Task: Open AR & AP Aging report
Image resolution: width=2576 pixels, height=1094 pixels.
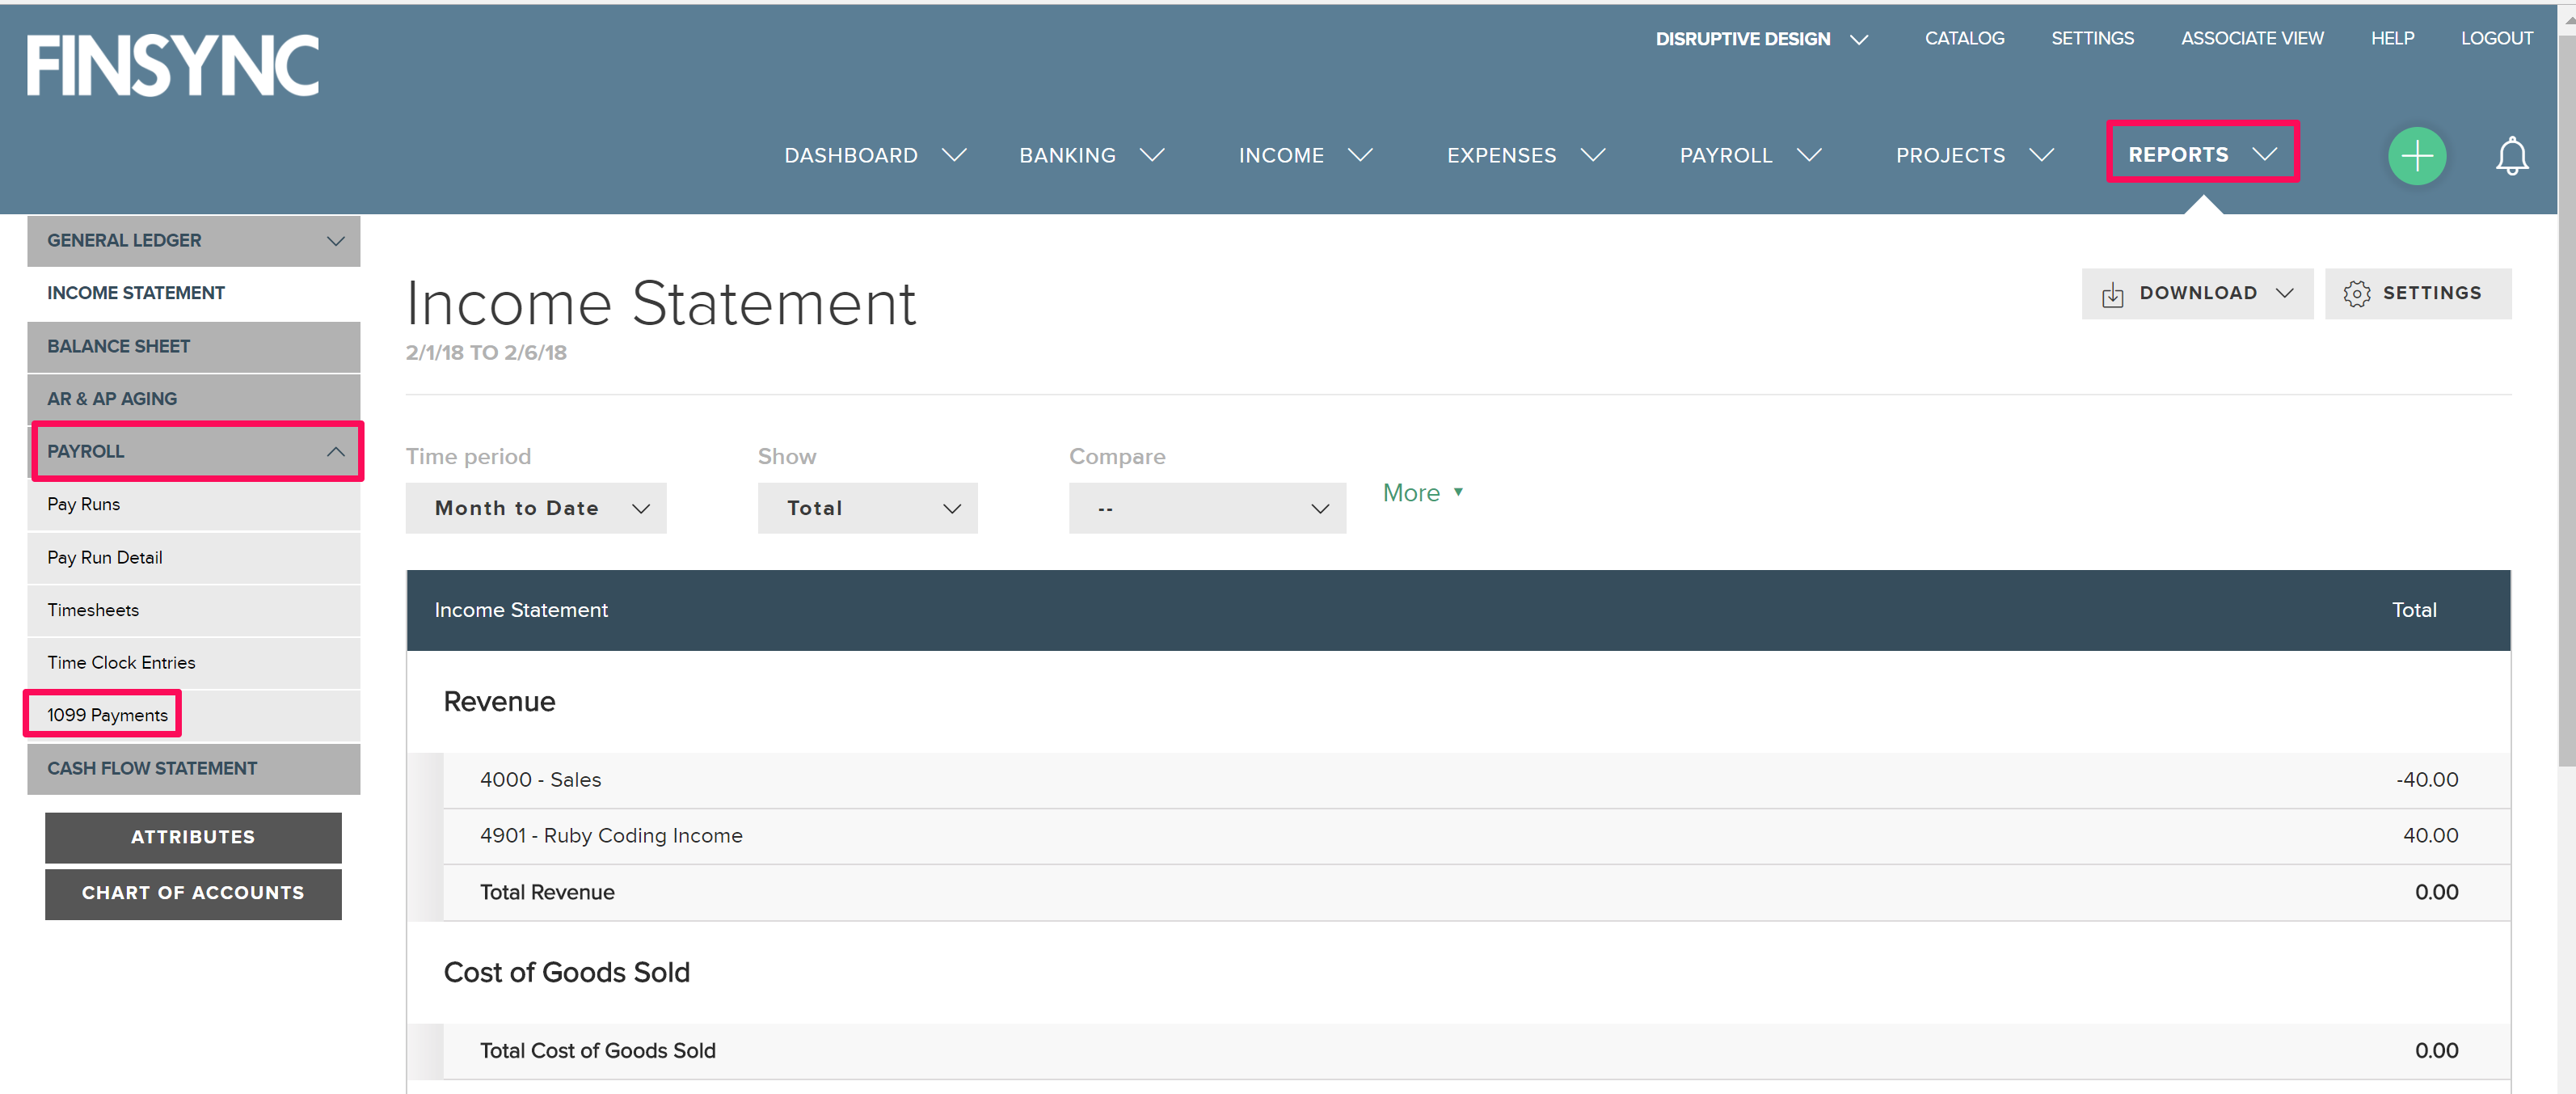Action: [193, 398]
